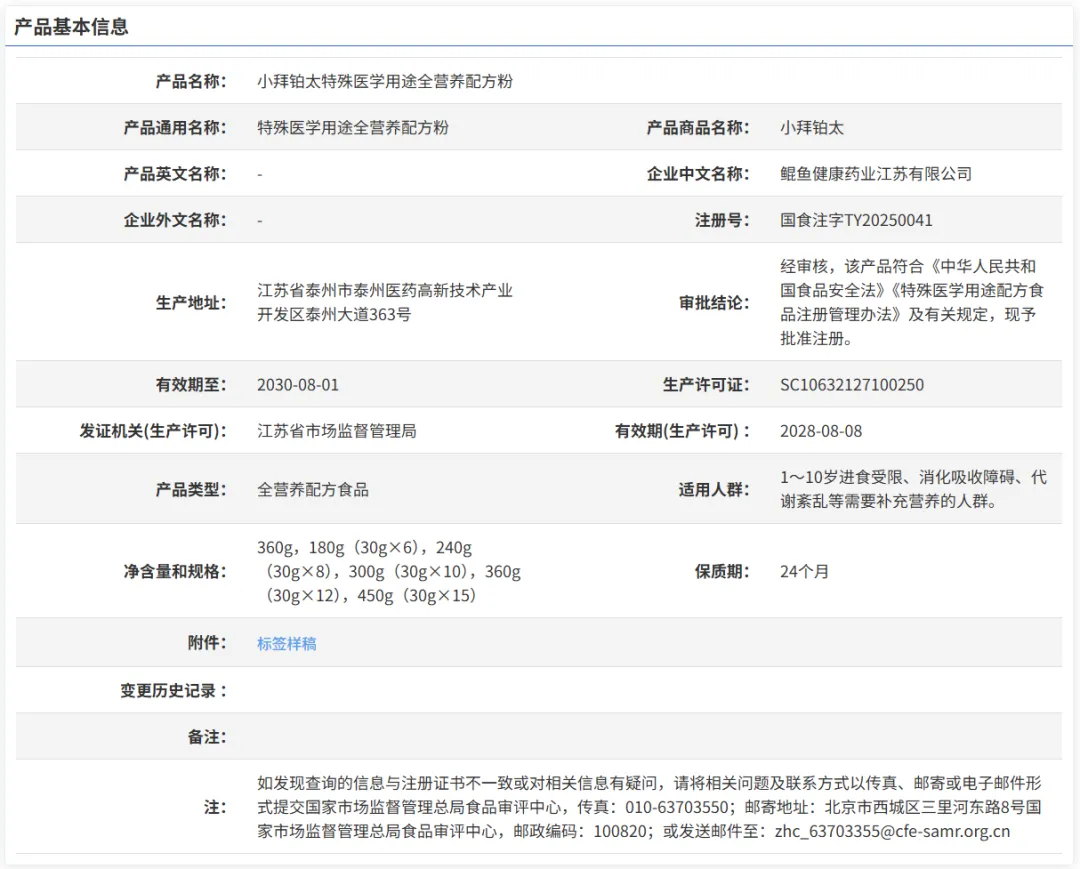The image size is (1080, 869).
Task: Click registration number 国食注字TY20250041
Action: pyautogui.click(x=855, y=220)
